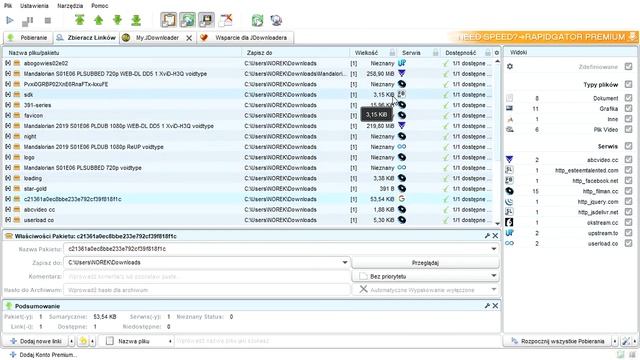Open Zapisz do path dropdown

pos(345,262)
